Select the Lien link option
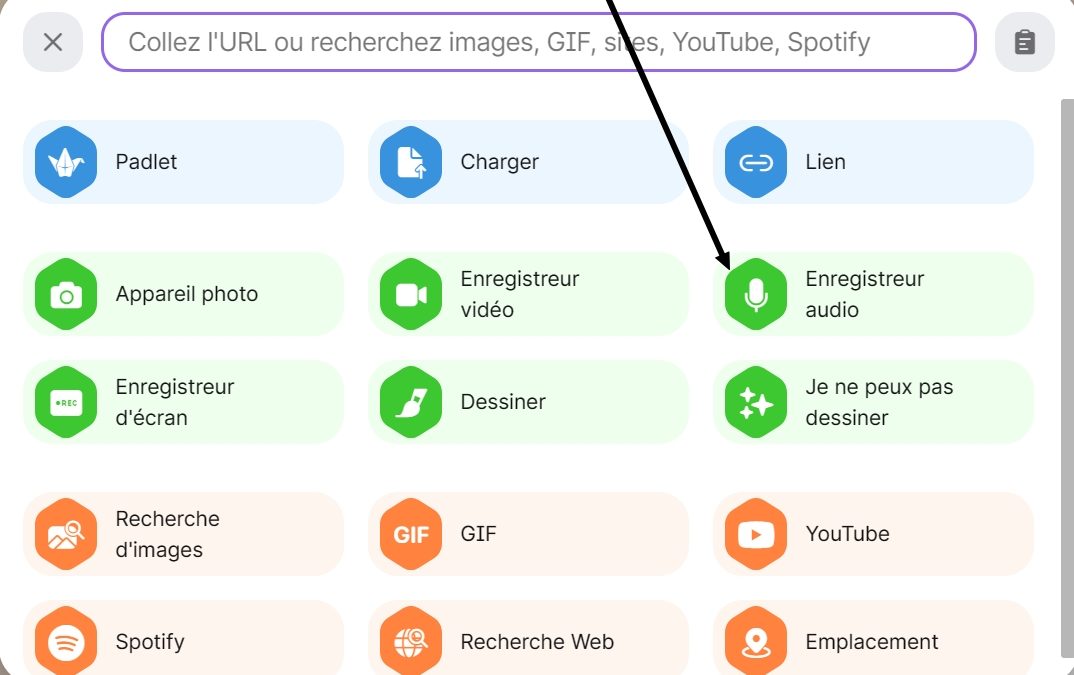 click(873, 162)
